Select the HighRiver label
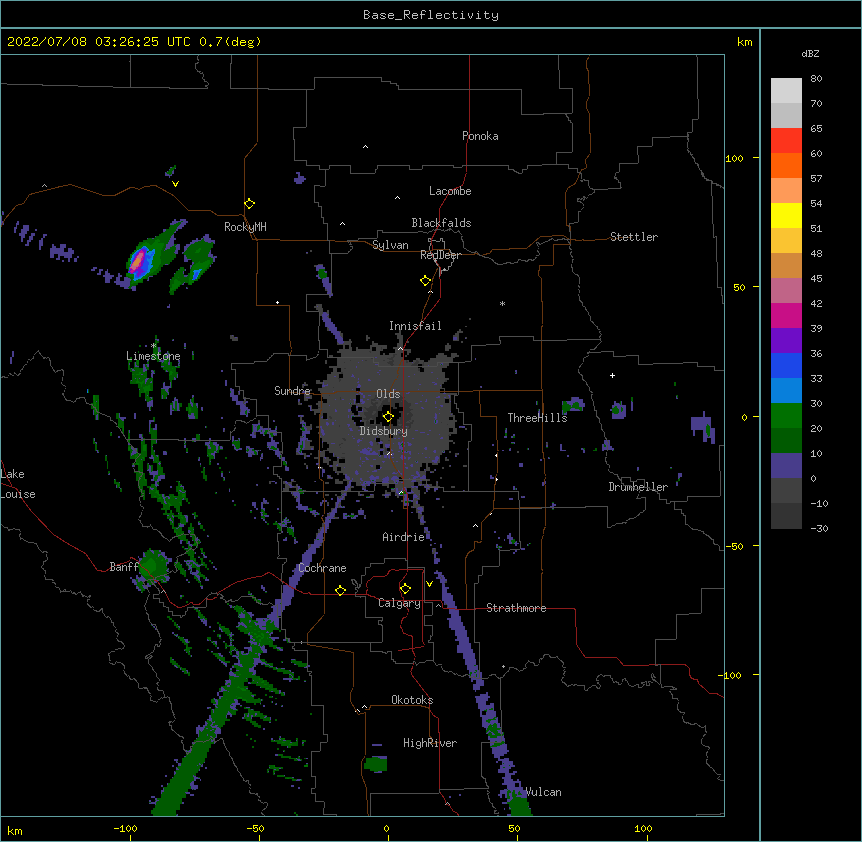This screenshot has height=842, width=862. pos(430,743)
